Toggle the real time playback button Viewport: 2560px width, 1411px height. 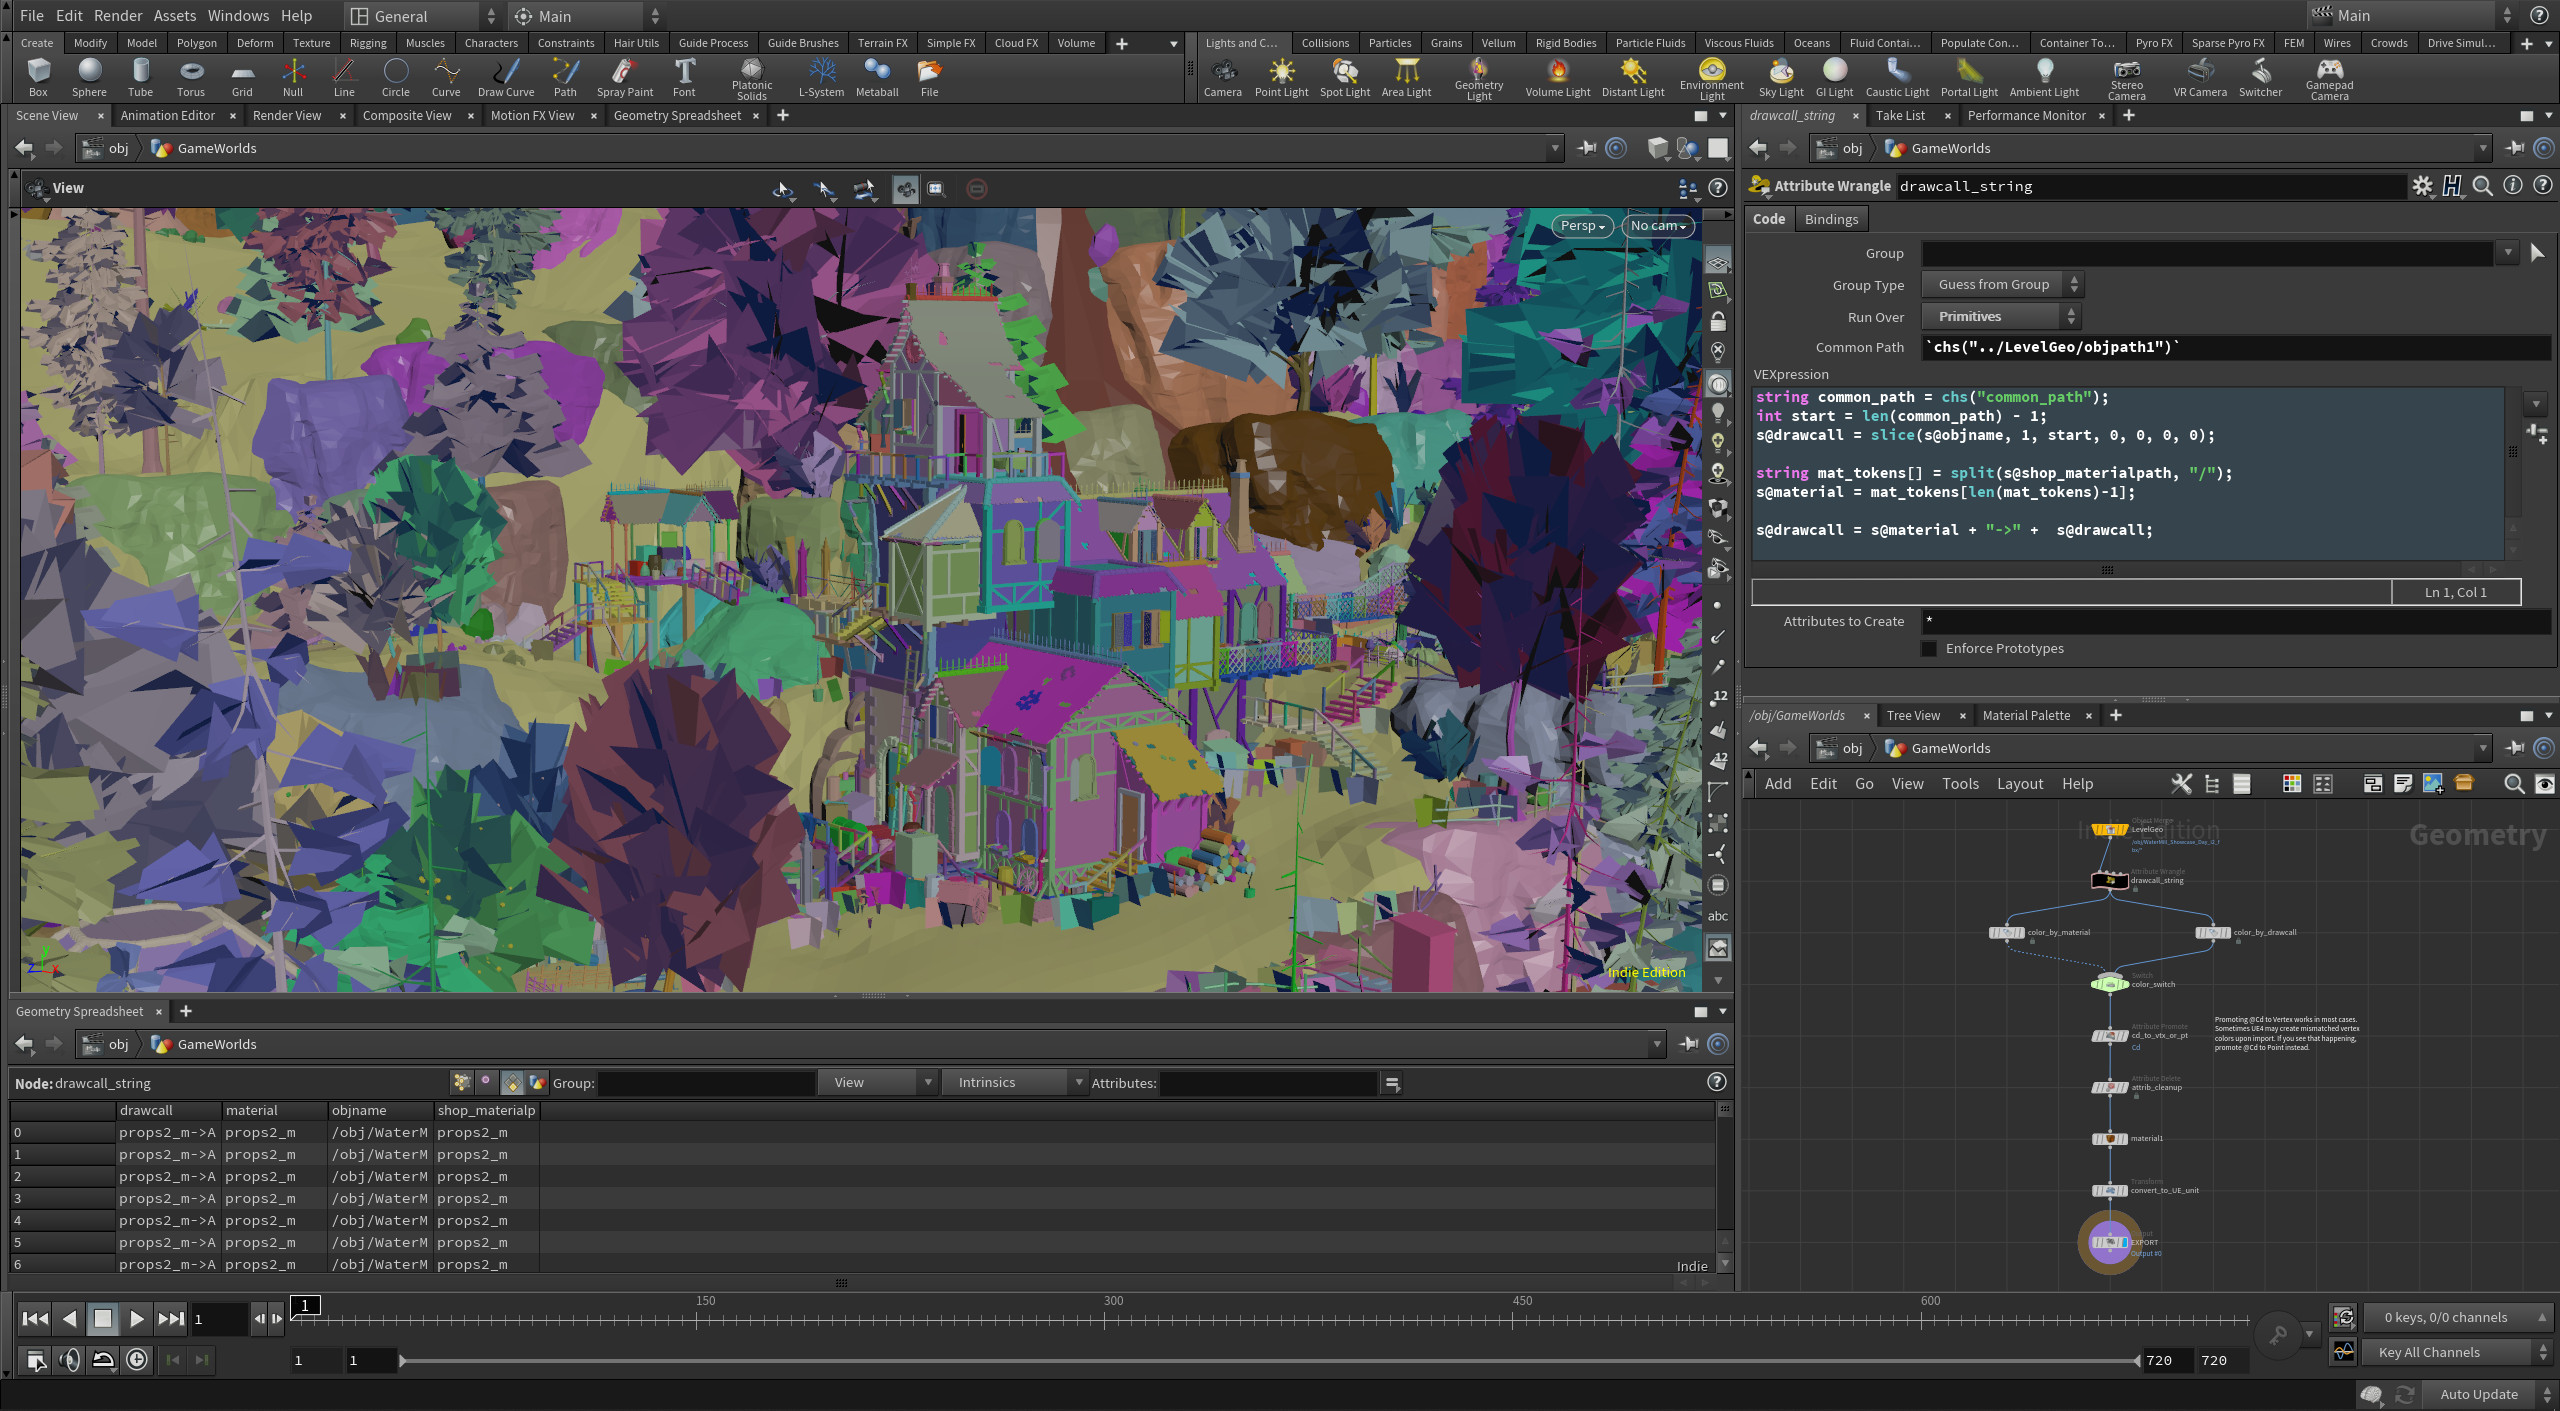pos(137,1360)
